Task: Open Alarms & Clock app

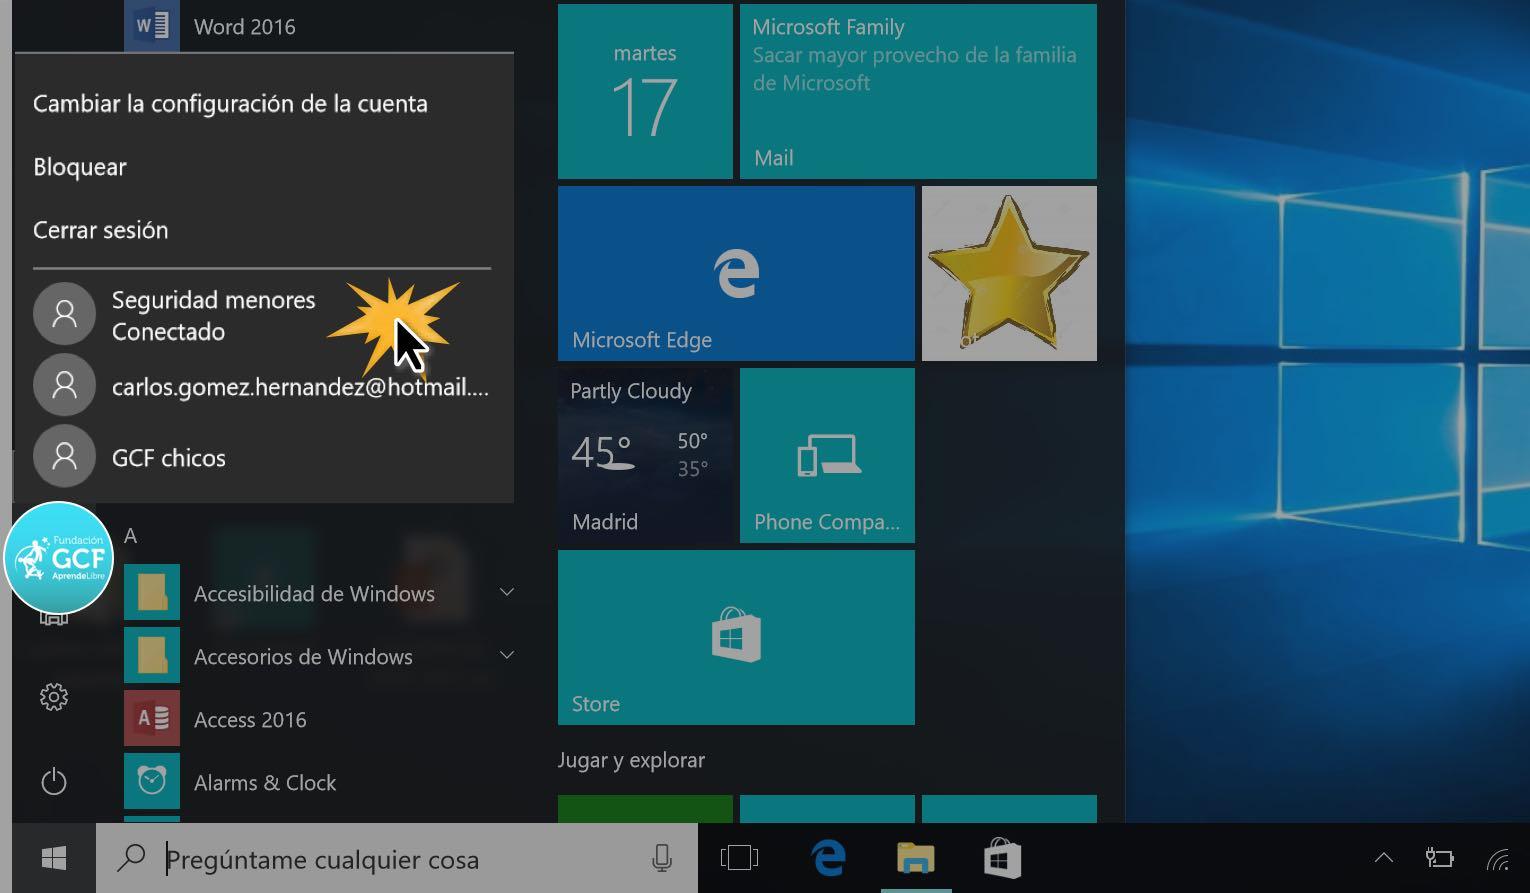Action: point(318,782)
